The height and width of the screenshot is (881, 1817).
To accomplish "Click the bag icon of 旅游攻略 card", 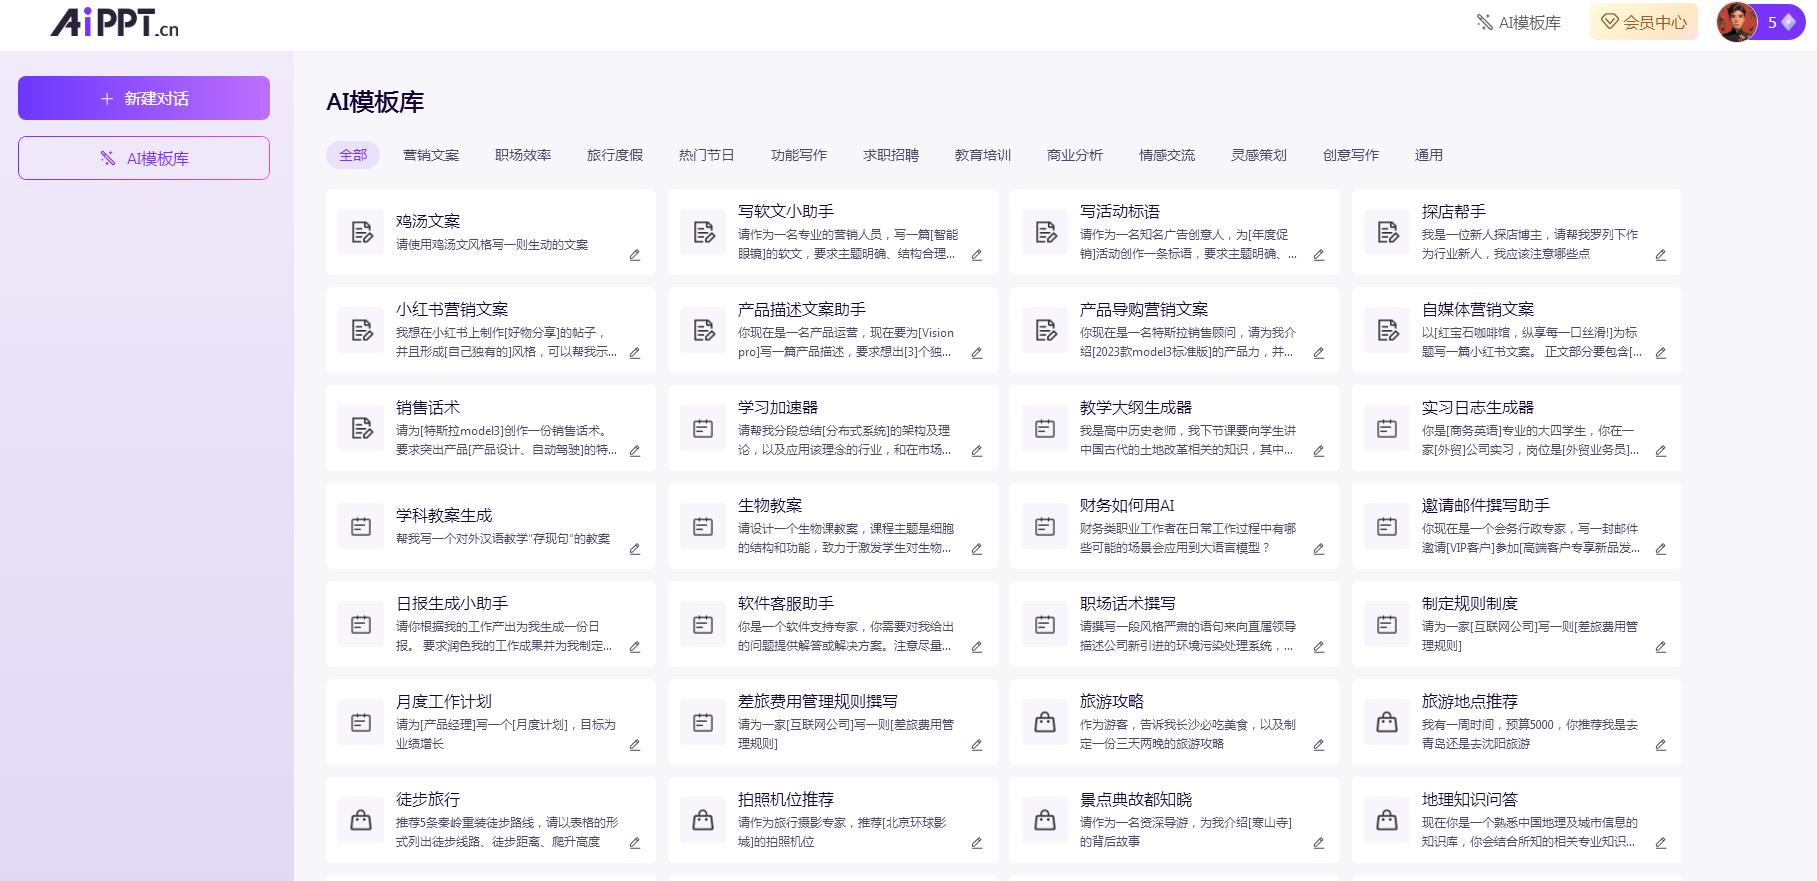I will pyautogui.click(x=1045, y=723).
